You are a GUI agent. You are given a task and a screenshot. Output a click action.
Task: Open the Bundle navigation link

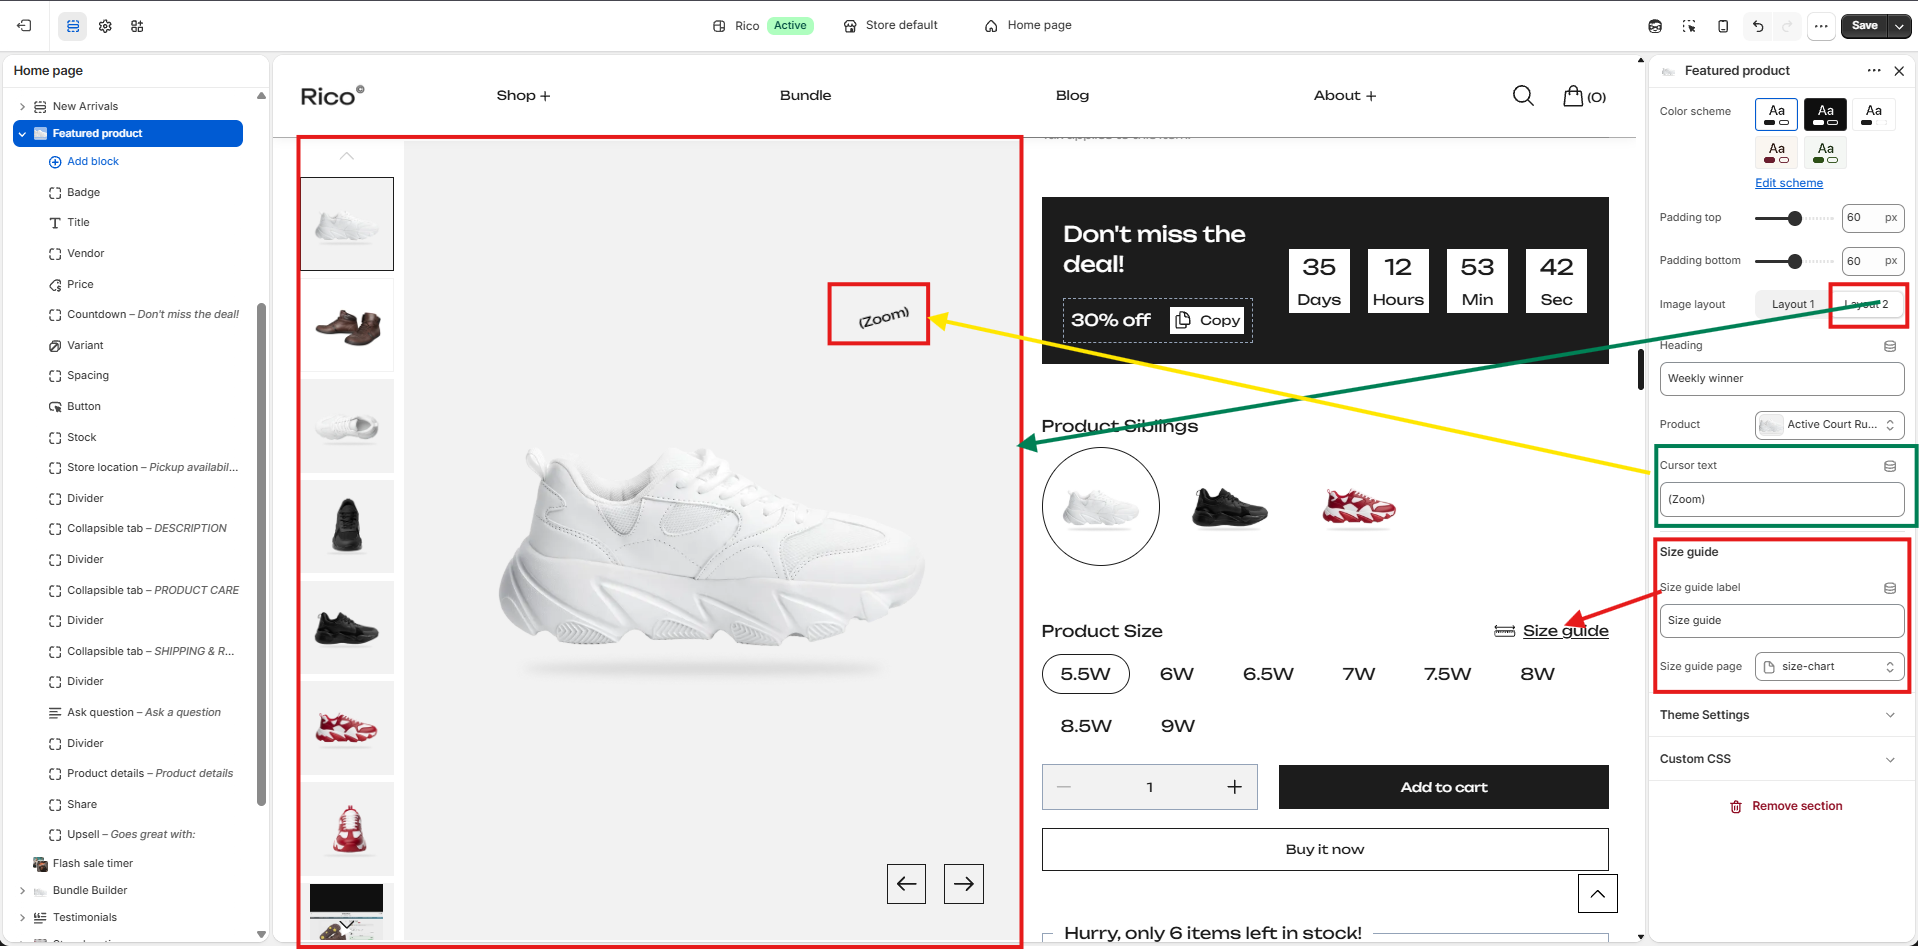tap(805, 96)
